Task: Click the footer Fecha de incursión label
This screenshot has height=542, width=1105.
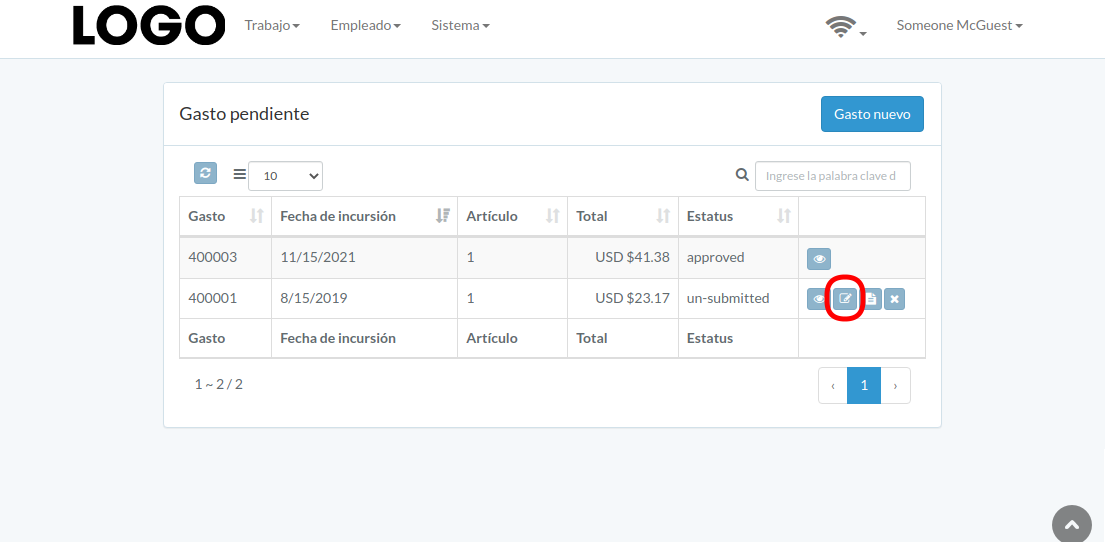Action: click(338, 338)
